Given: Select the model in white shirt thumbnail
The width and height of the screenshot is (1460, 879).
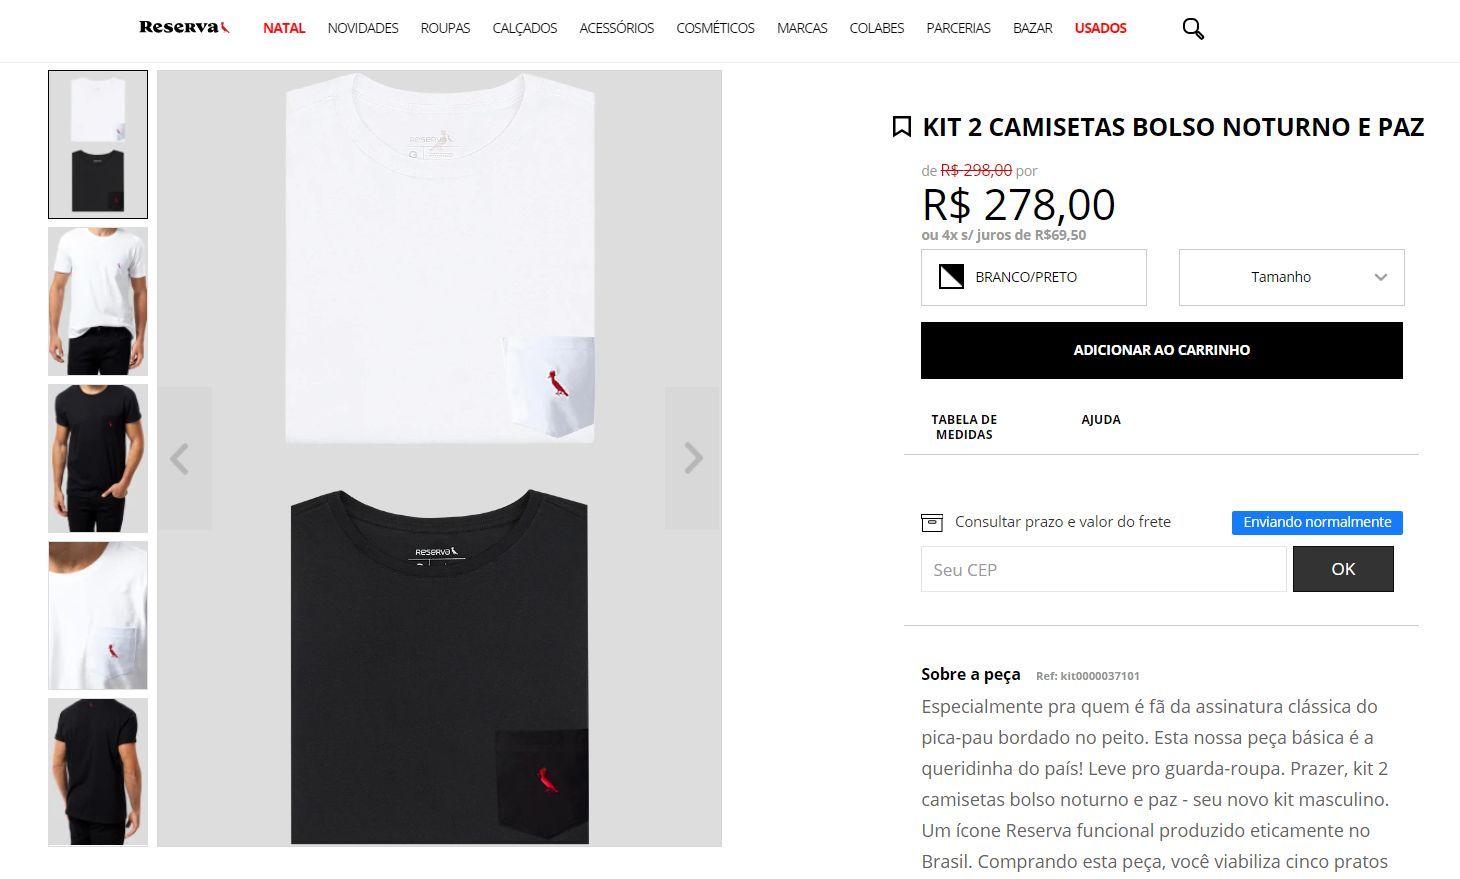Looking at the screenshot, I should pyautogui.click(x=98, y=301).
